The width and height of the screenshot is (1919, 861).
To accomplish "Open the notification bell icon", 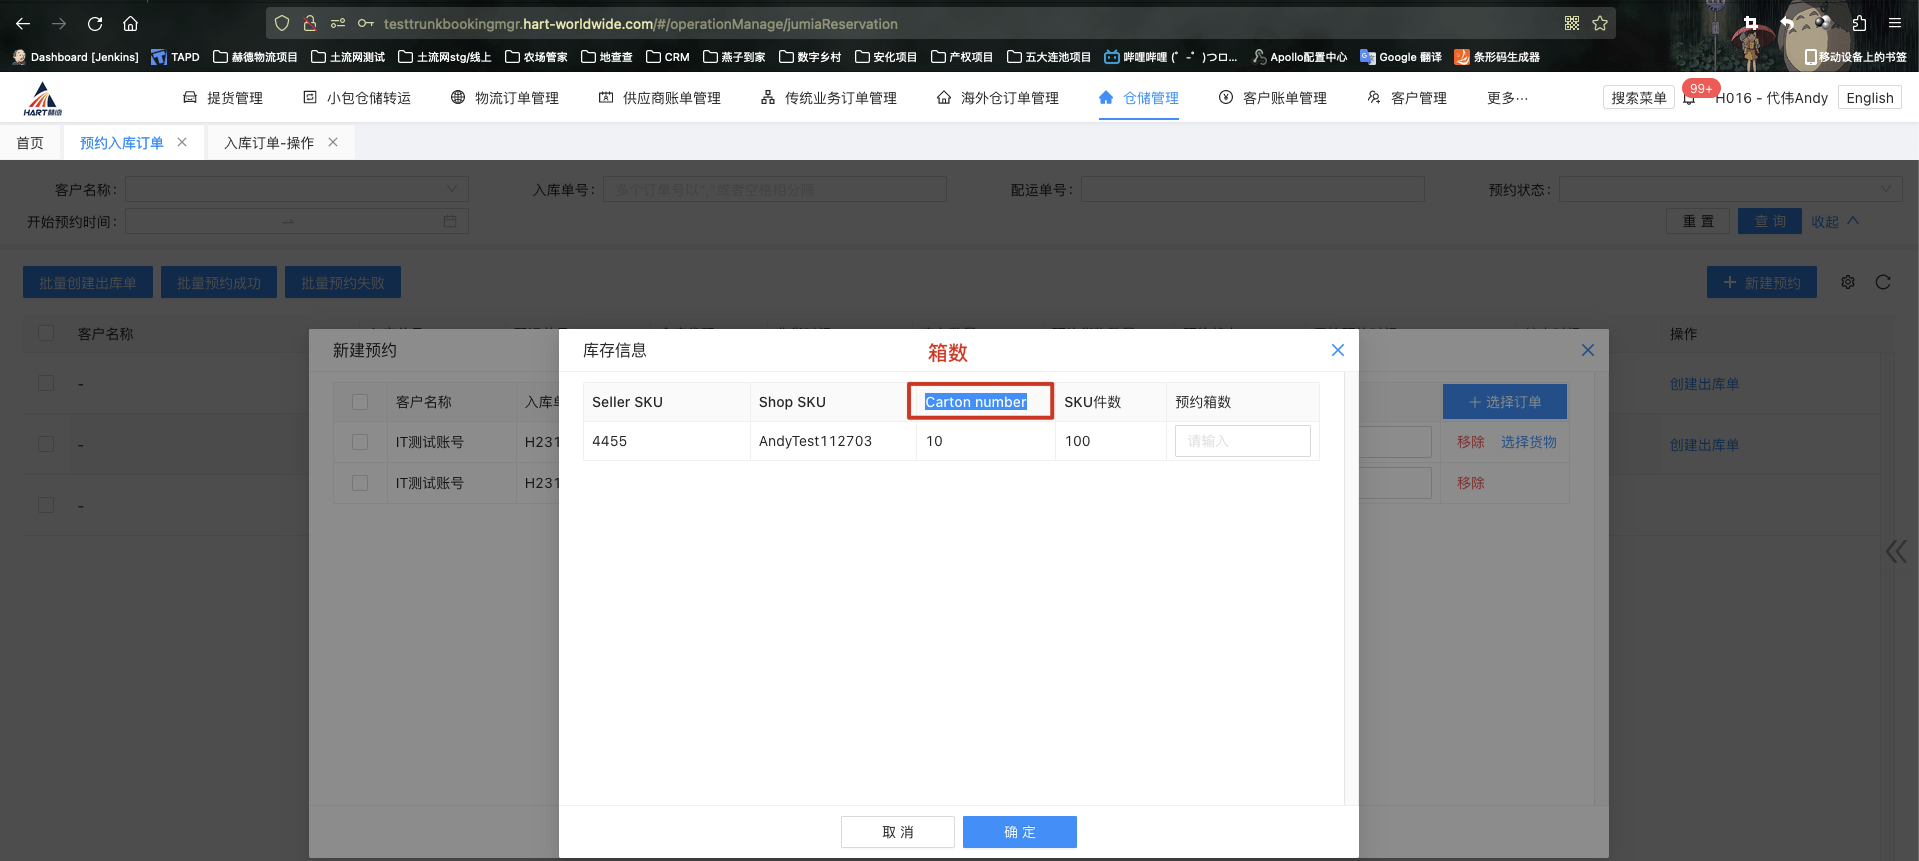I will (x=1689, y=98).
